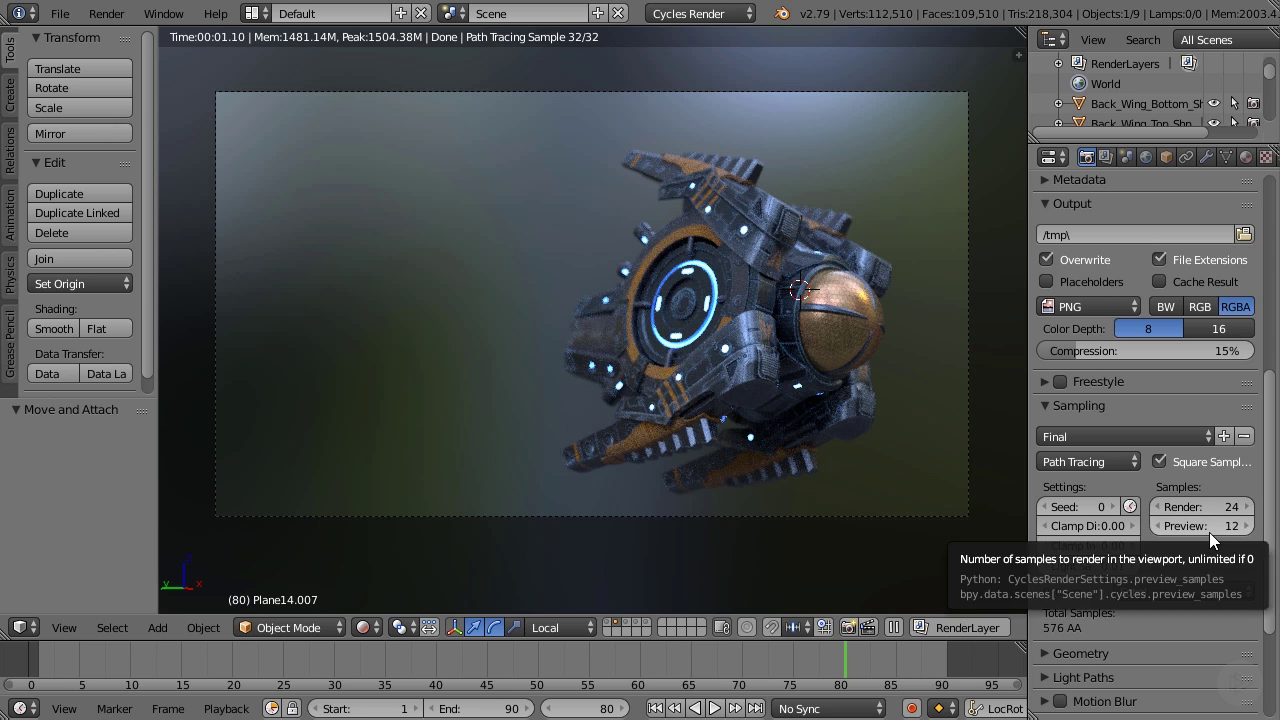Click the clock icon next to Seed
Image resolution: width=1280 pixels, height=720 pixels.
pyautogui.click(x=1130, y=507)
